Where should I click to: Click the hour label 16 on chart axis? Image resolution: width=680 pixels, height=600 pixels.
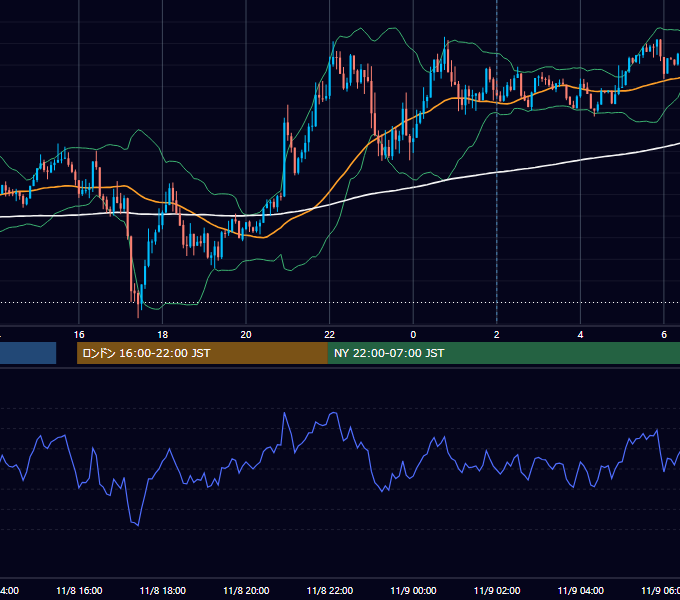(79, 335)
